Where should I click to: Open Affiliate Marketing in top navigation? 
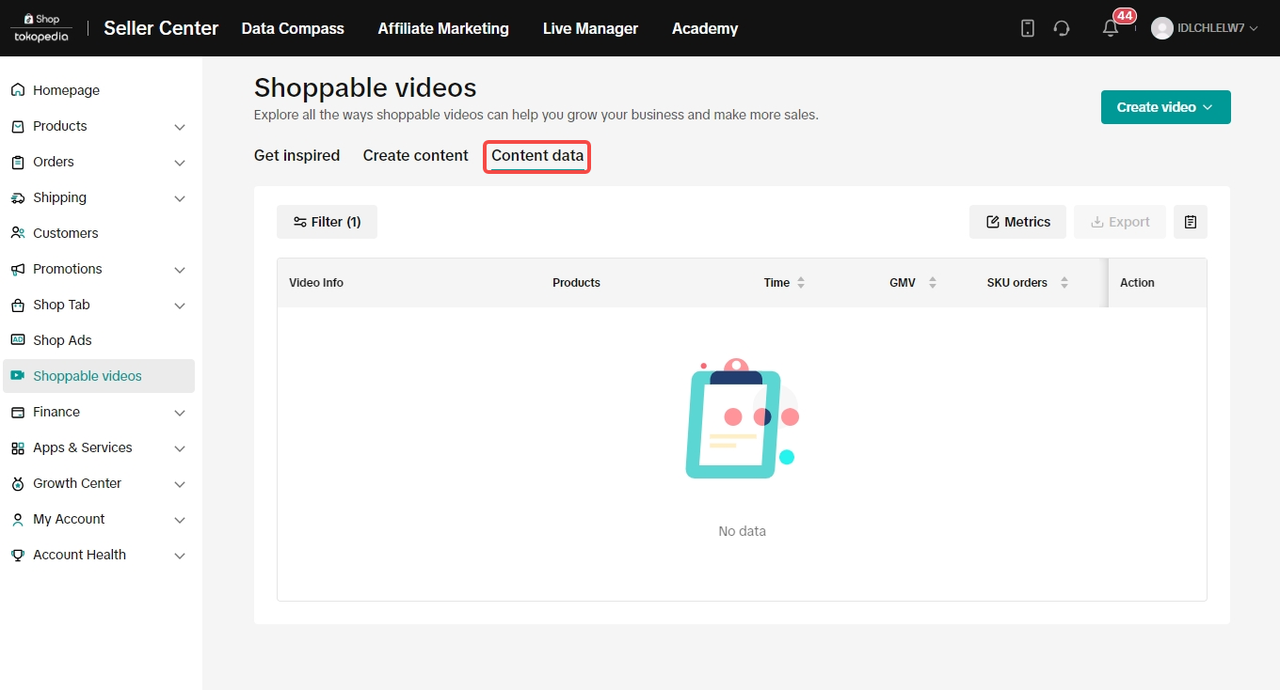click(x=443, y=28)
